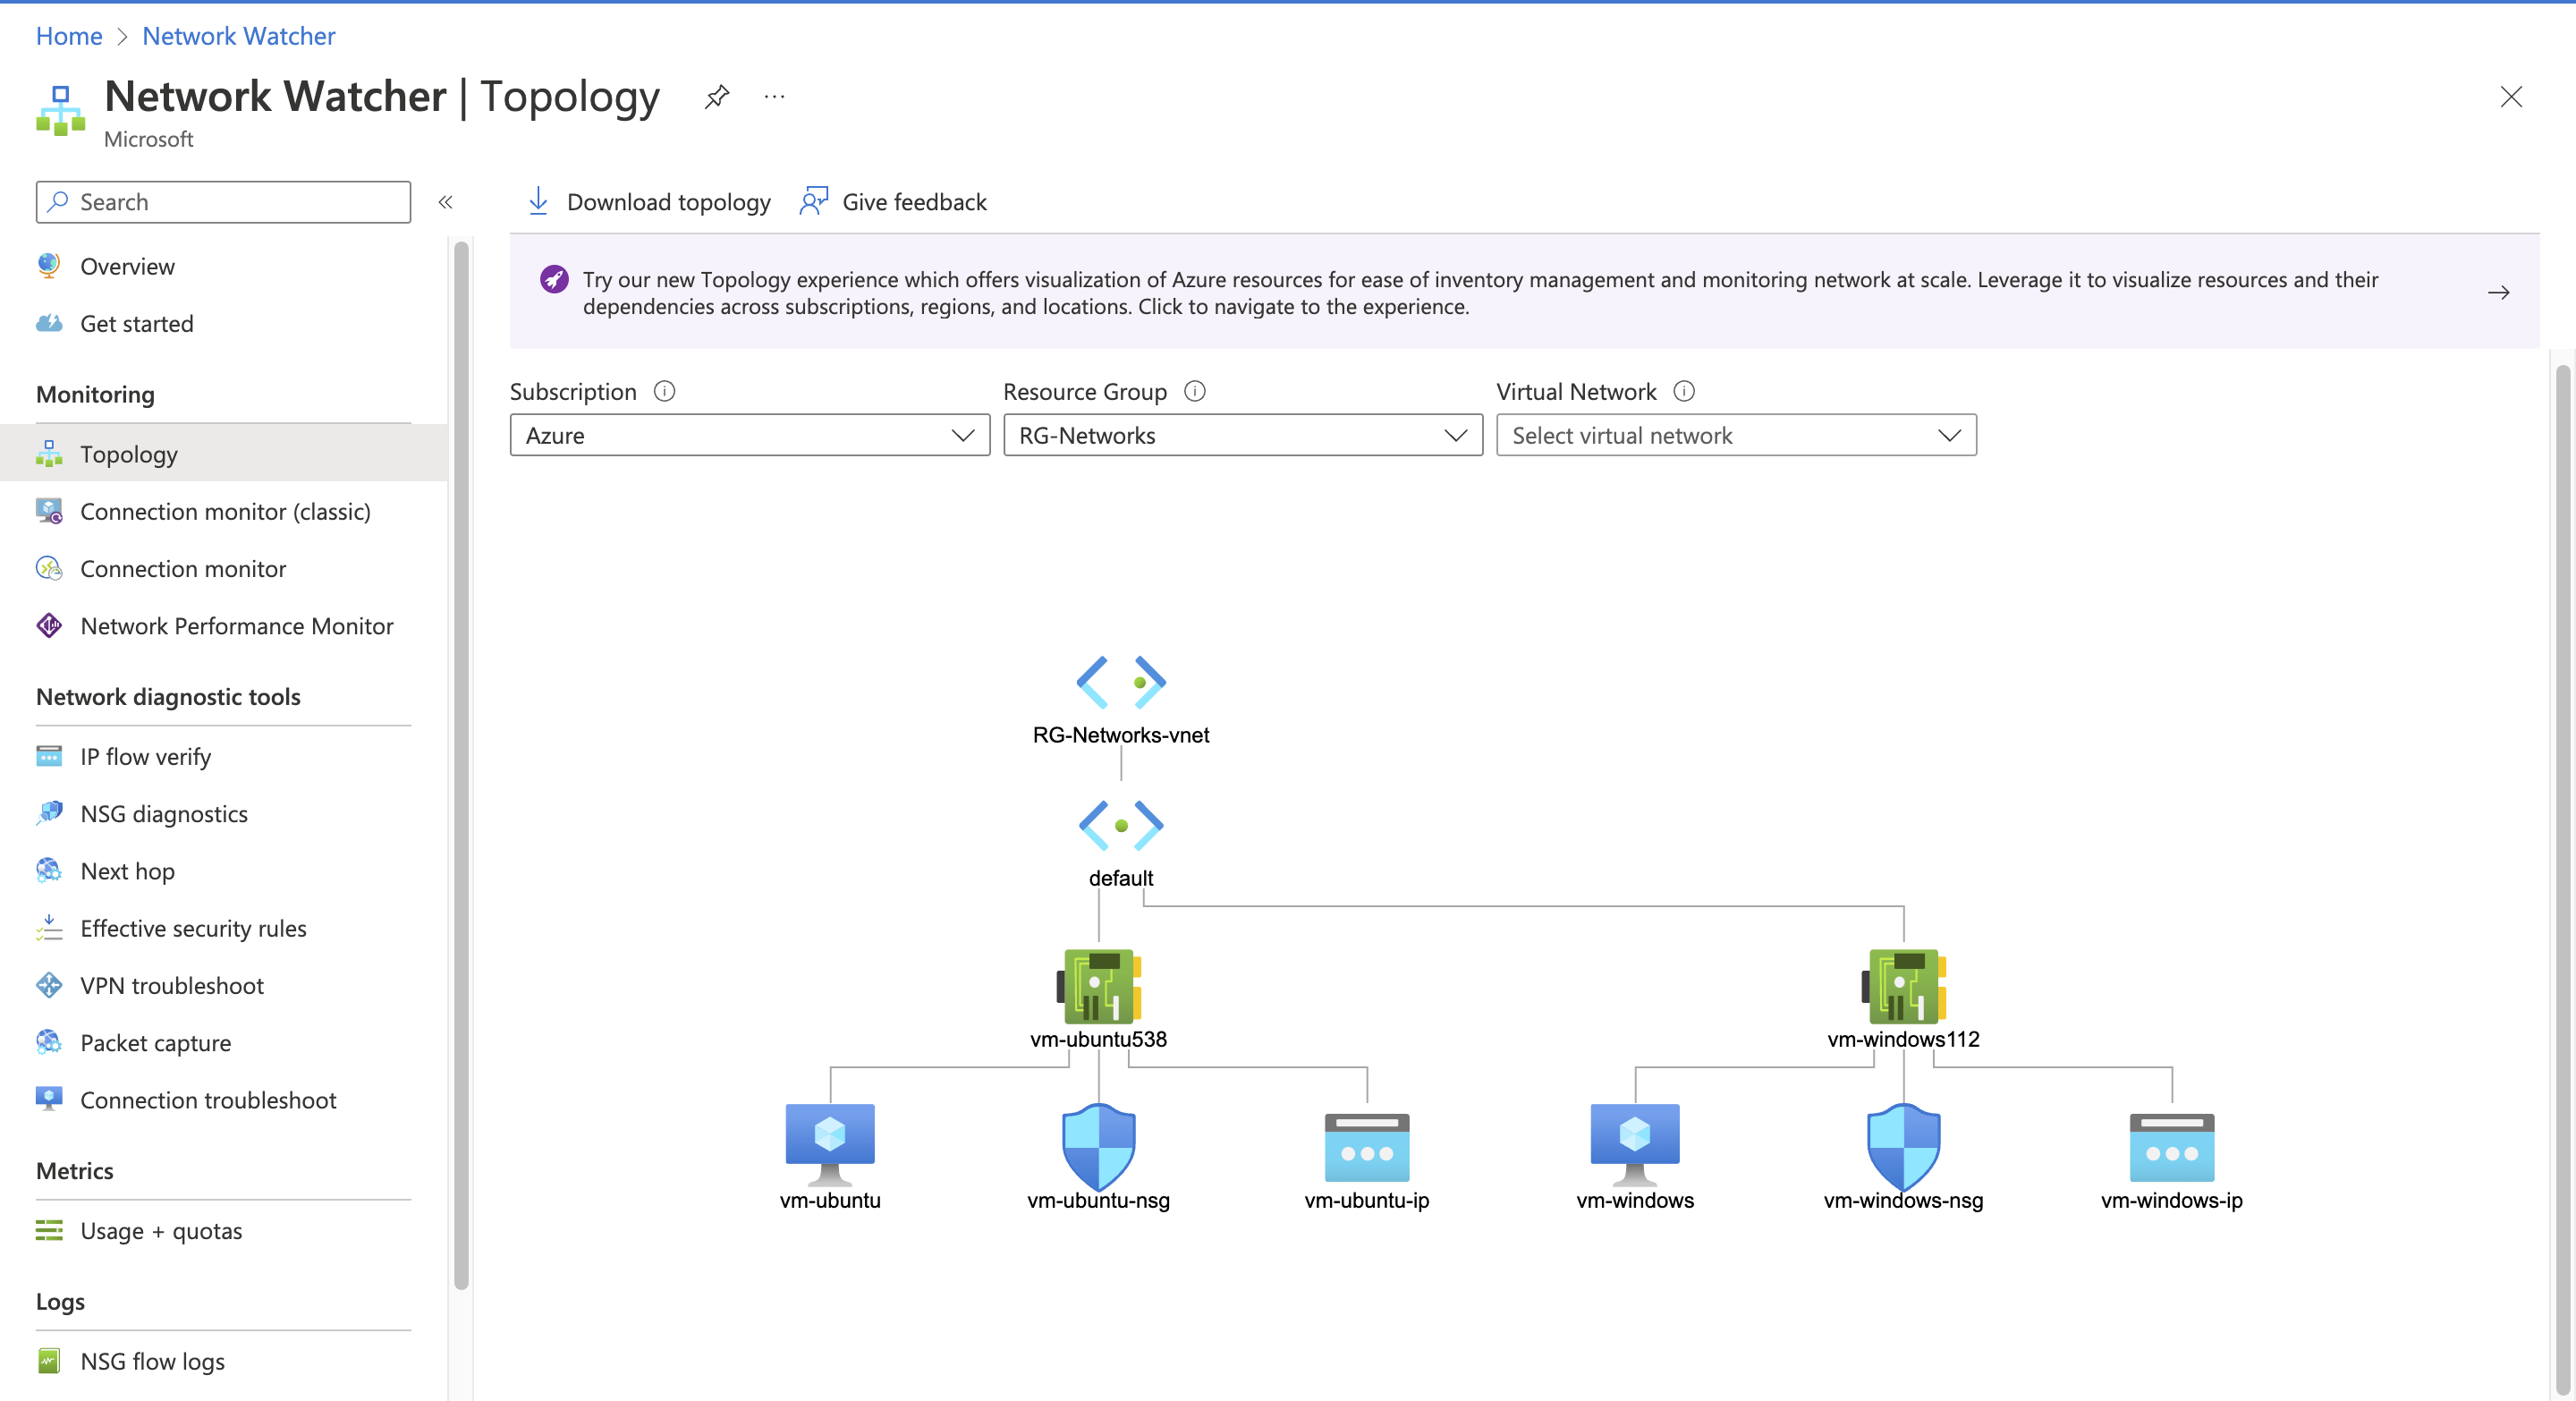Viewport: 2576px width, 1401px height.
Task: Open the Overview menu item
Action: (224, 266)
